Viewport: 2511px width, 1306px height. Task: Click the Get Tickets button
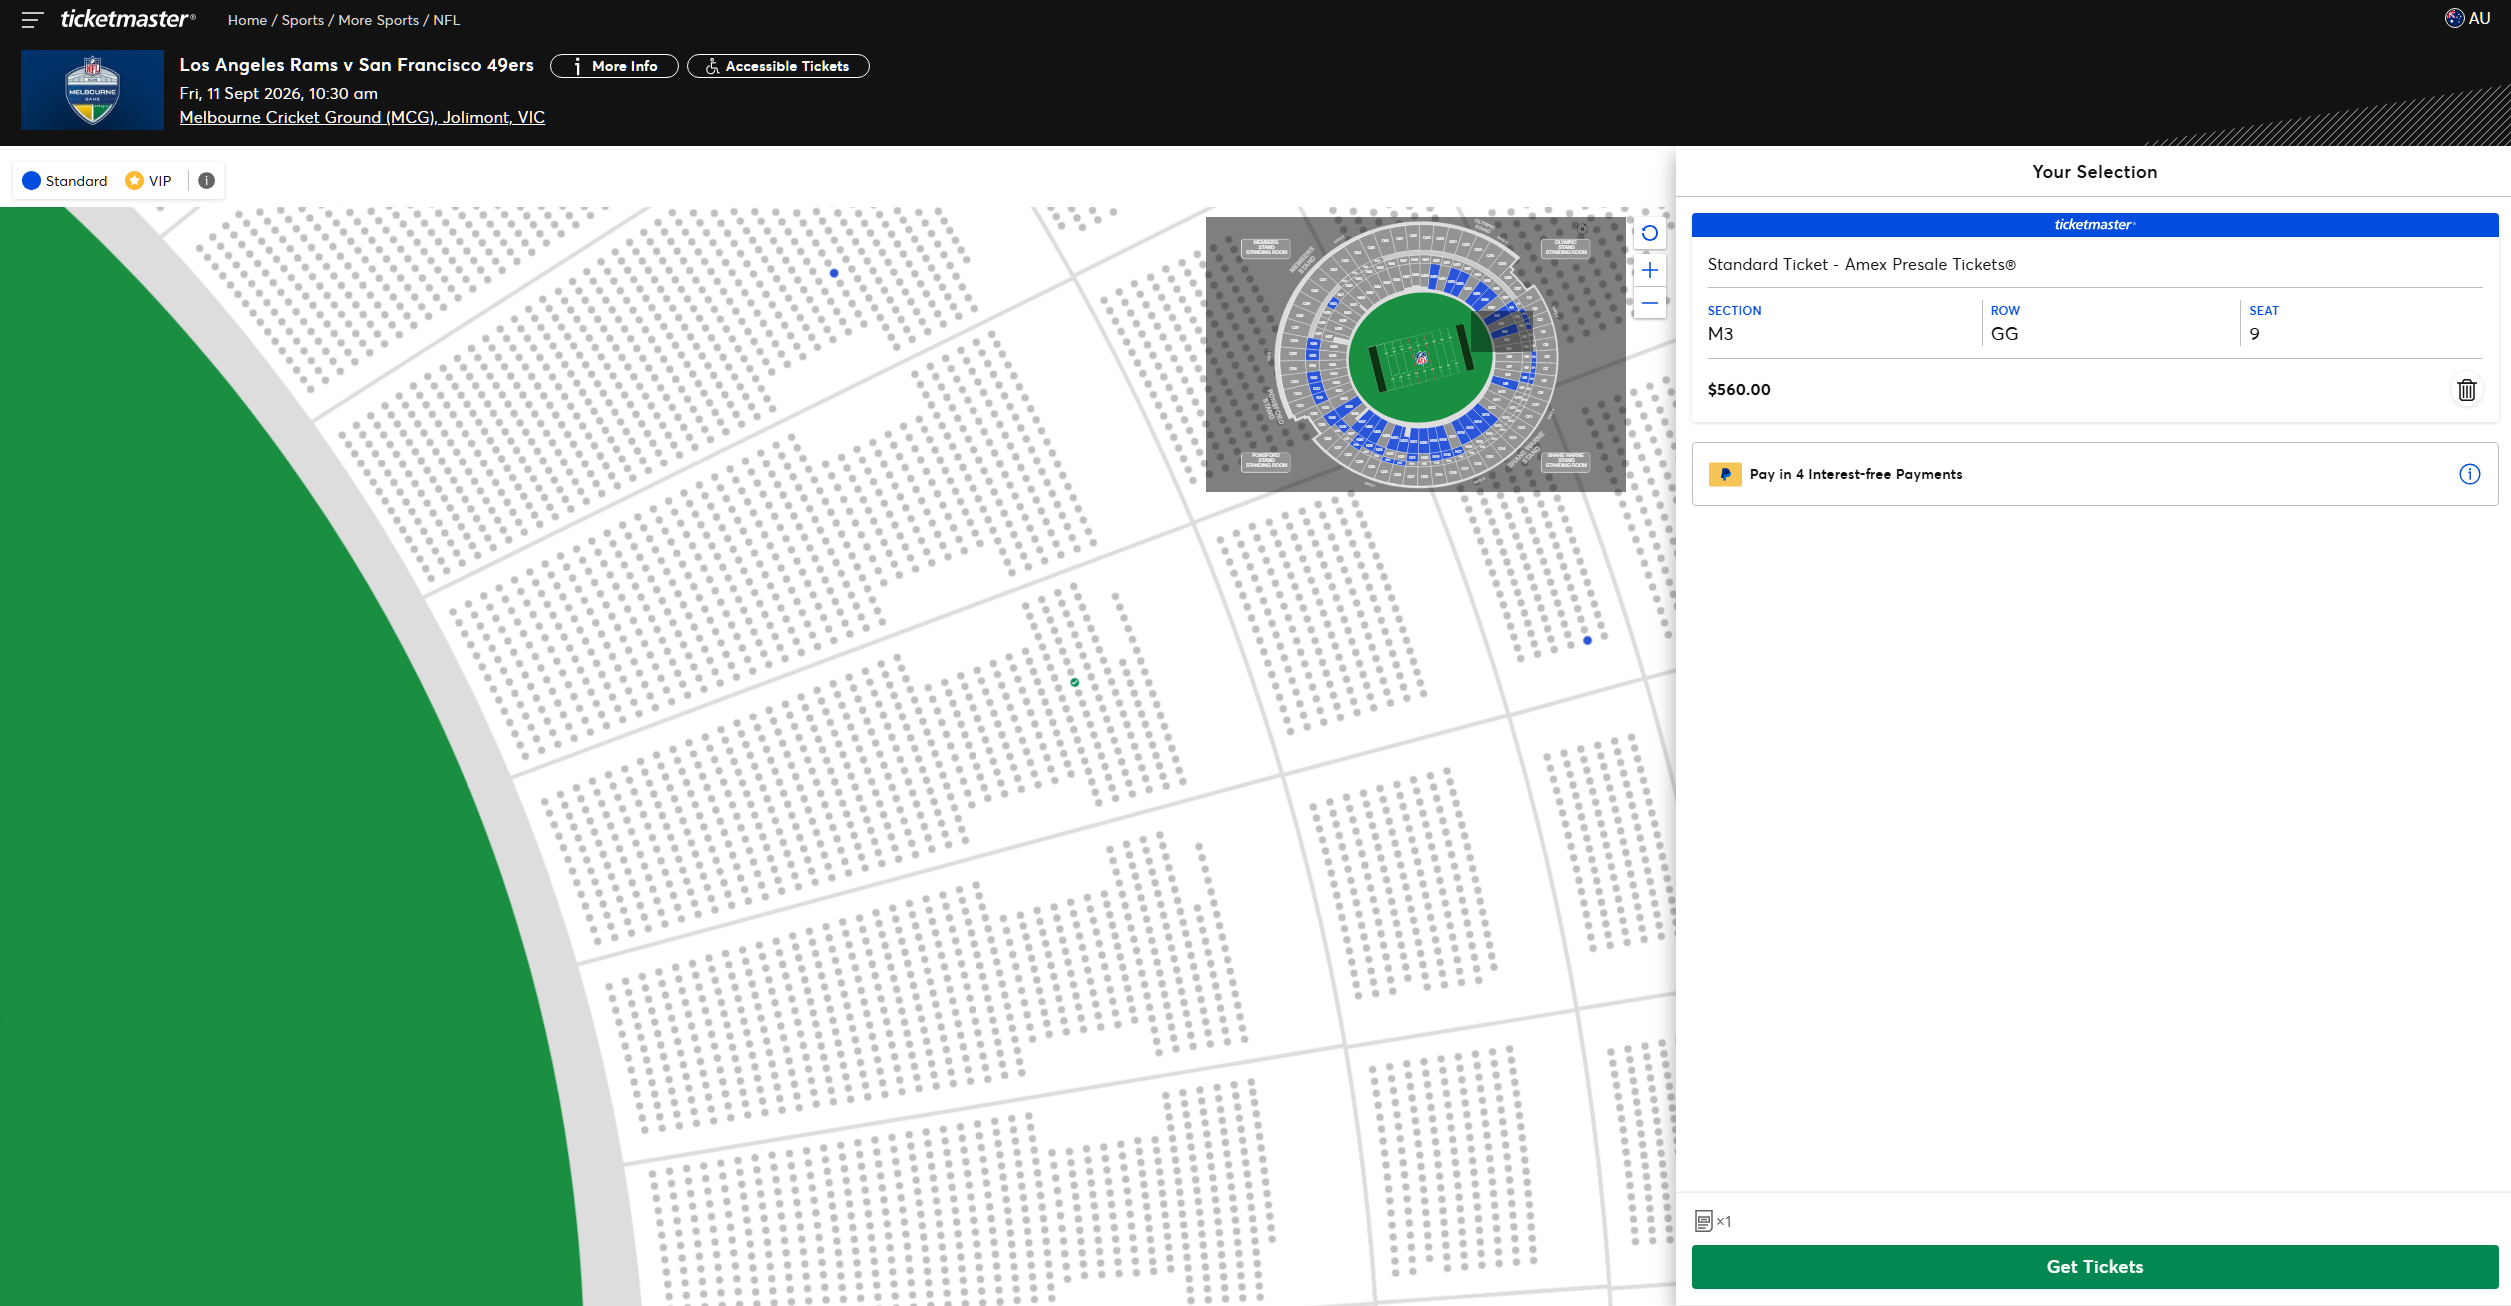(2094, 1267)
